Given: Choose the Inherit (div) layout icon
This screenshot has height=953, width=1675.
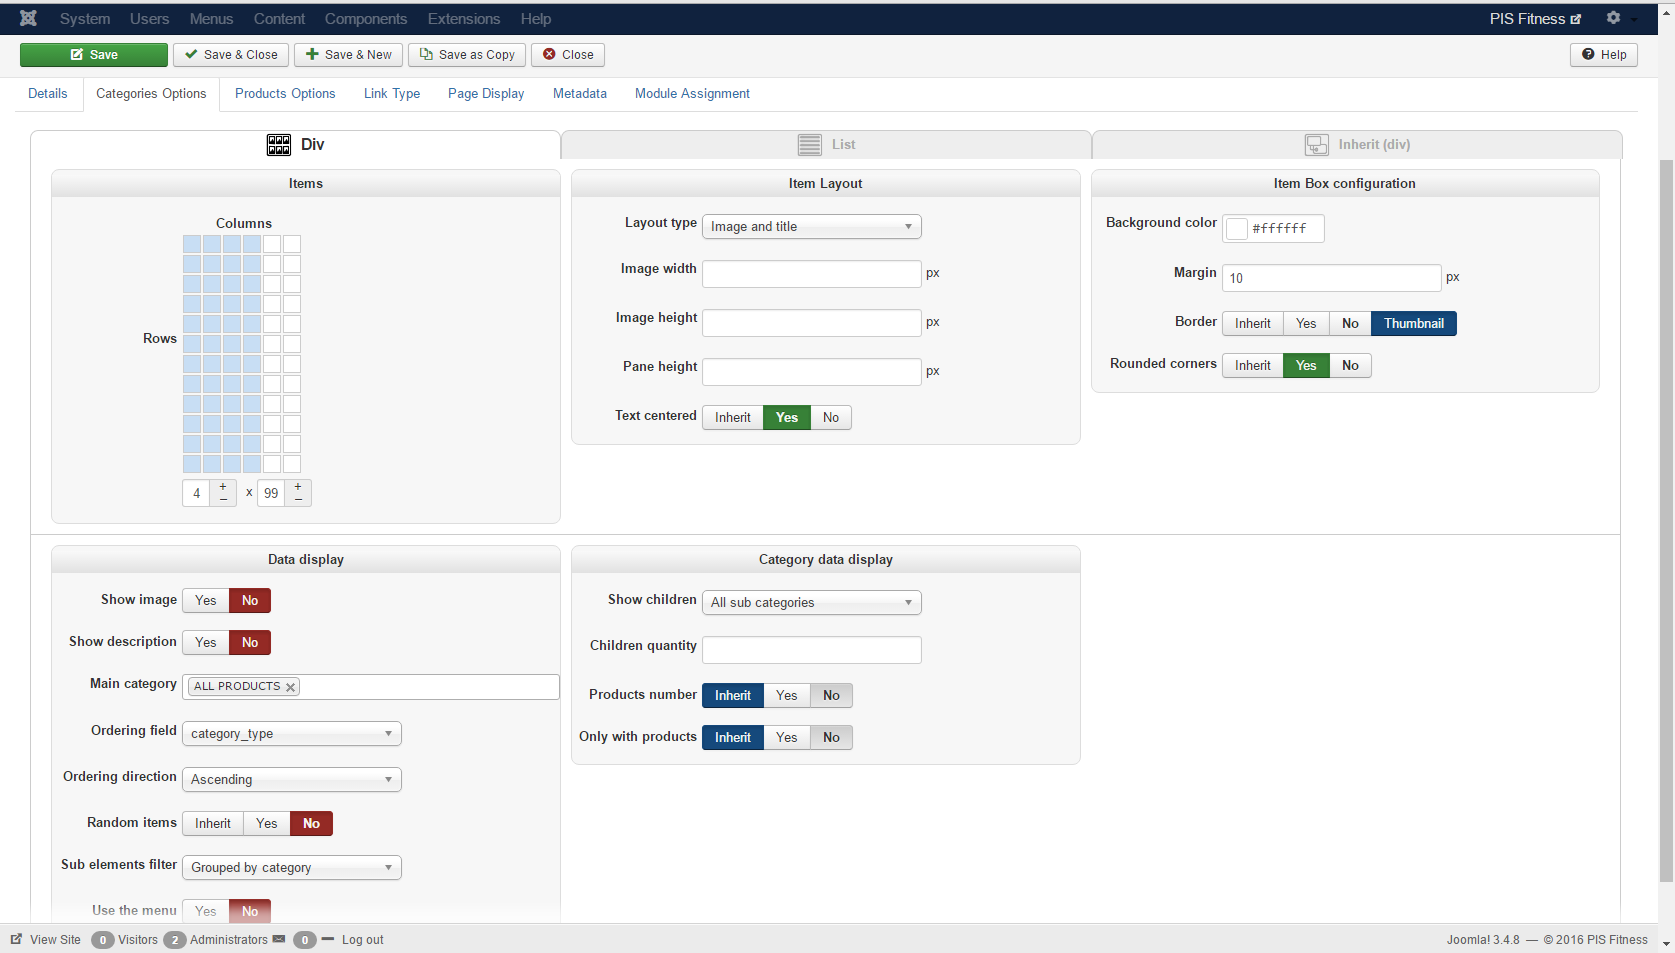Looking at the screenshot, I should (x=1316, y=145).
